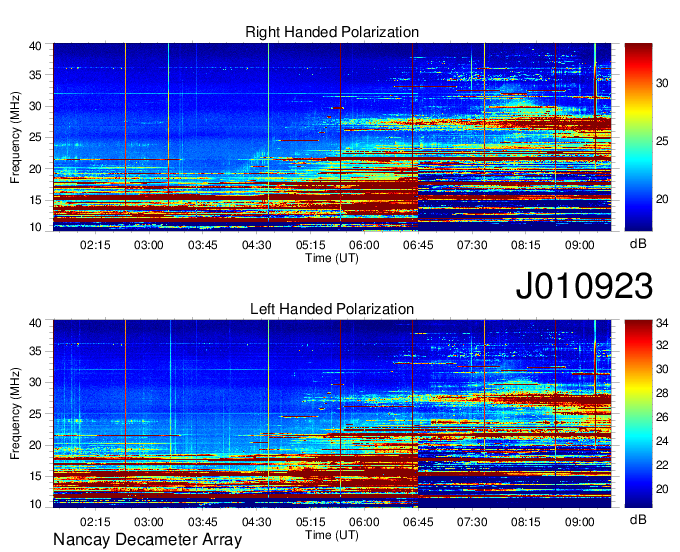Click the 09:00 time tick under Right Handed plot

[x=579, y=245]
